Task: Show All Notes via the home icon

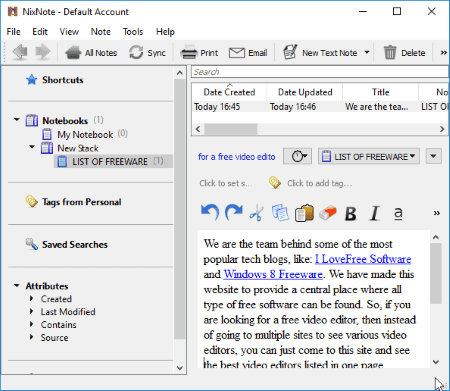Action: [91, 53]
